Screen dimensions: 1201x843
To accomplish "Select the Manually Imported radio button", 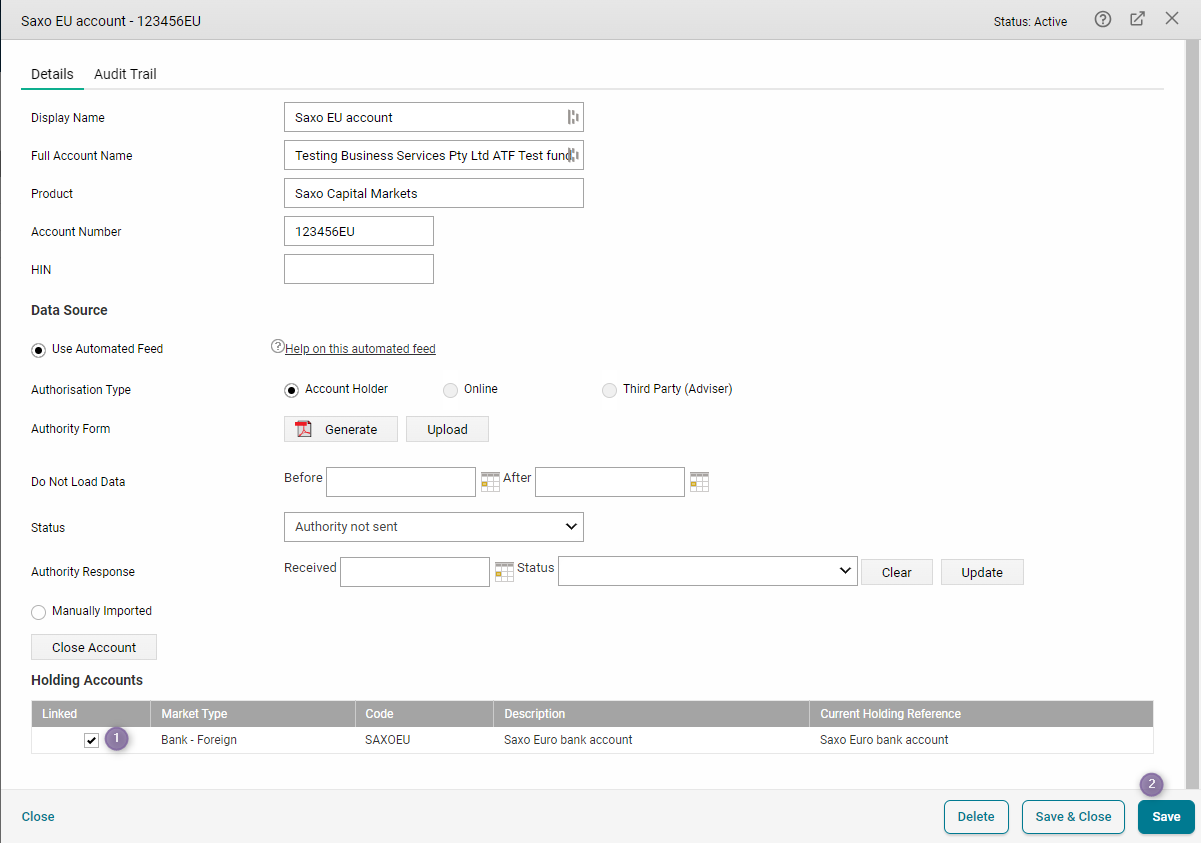I will click(x=39, y=612).
